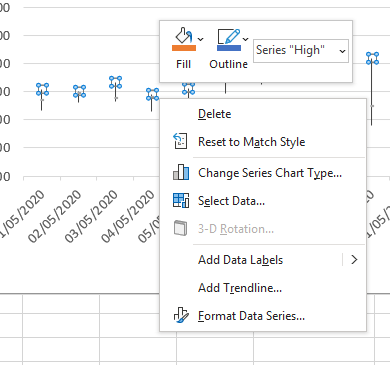
Task: Click the Format Data Series paint icon
Action: (x=181, y=315)
